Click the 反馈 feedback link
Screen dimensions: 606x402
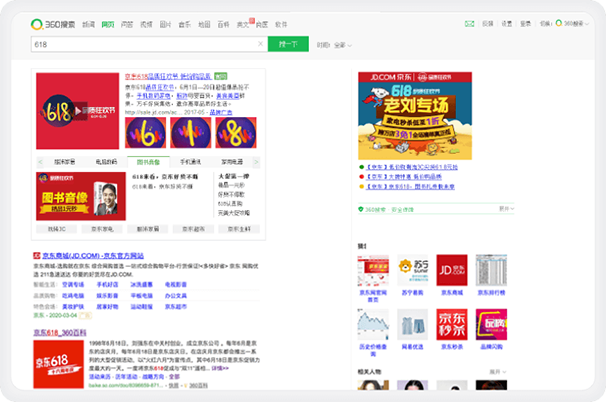tap(488, 24)
